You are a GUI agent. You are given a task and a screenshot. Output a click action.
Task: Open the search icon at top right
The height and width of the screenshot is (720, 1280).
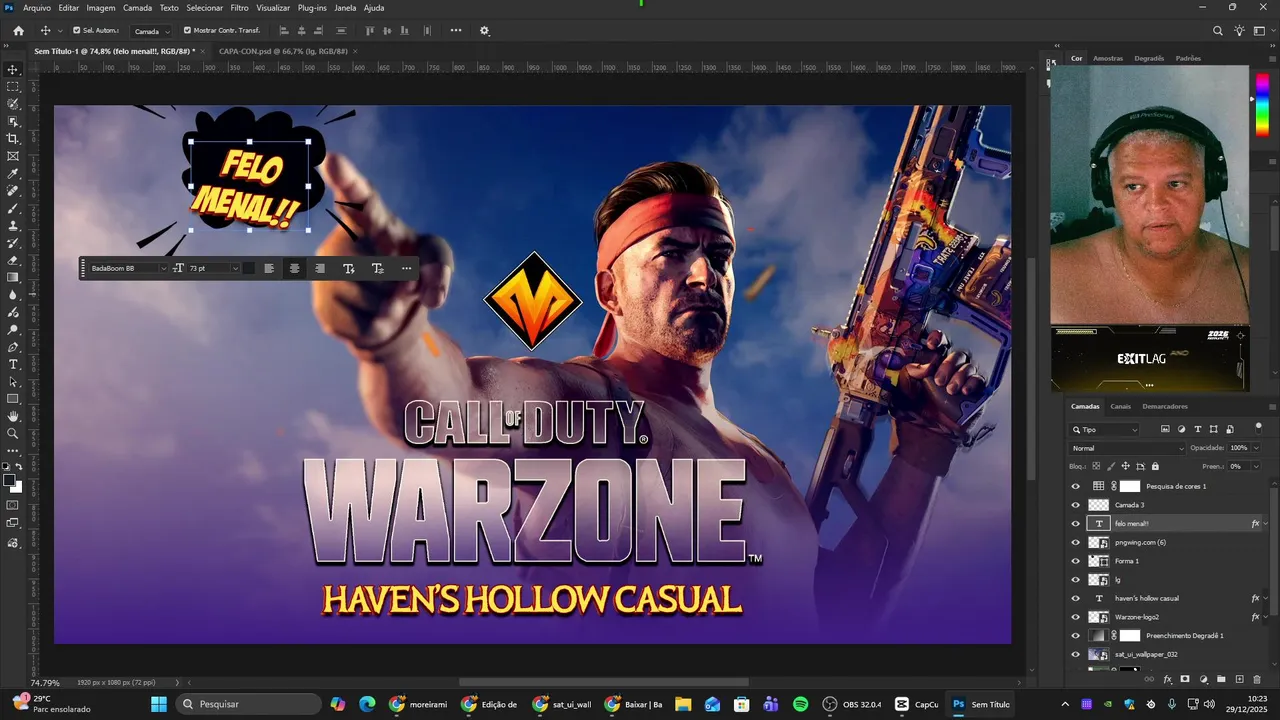point(1218,31)
